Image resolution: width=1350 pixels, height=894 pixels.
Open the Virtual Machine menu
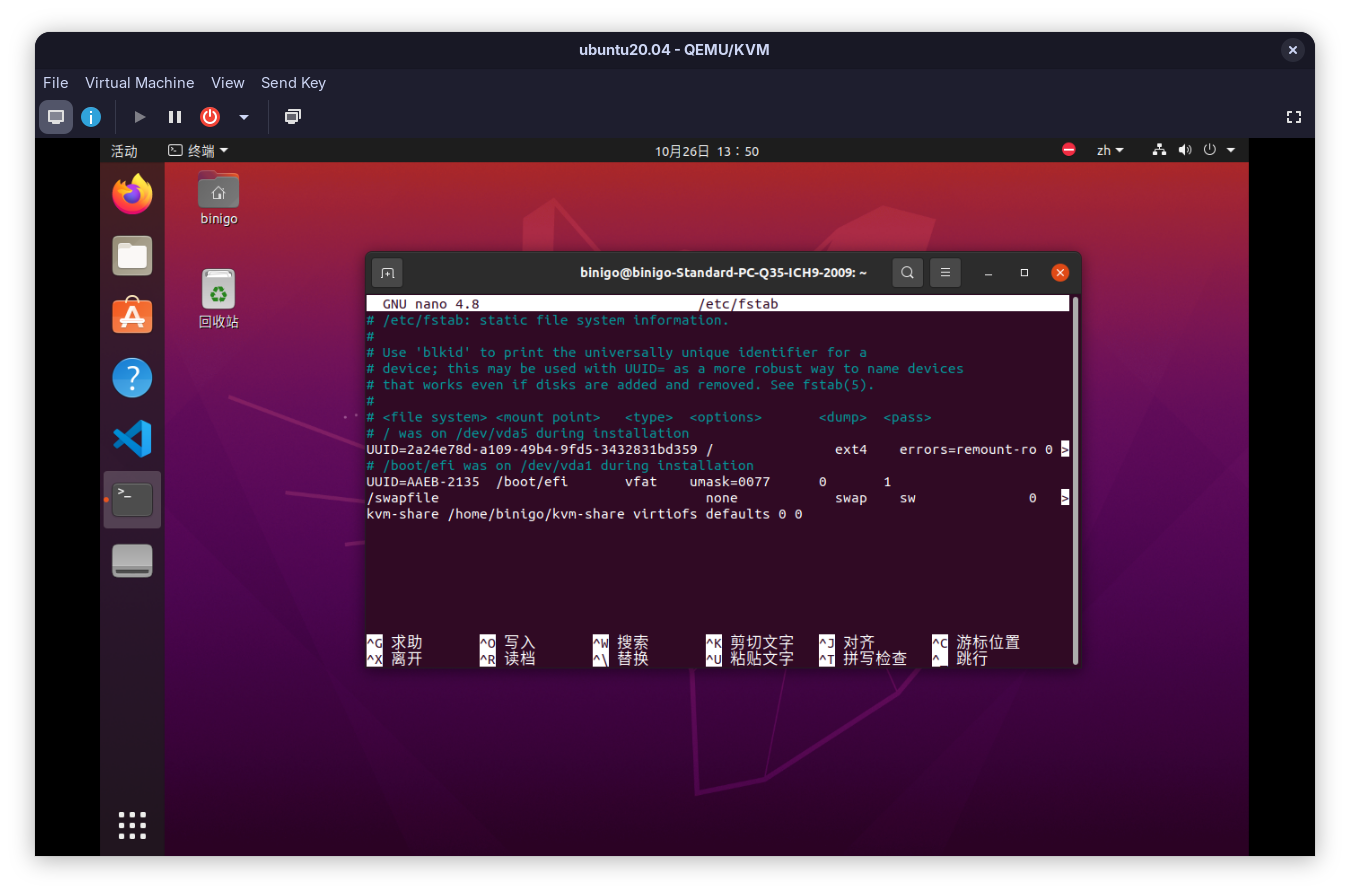point(139,83)
